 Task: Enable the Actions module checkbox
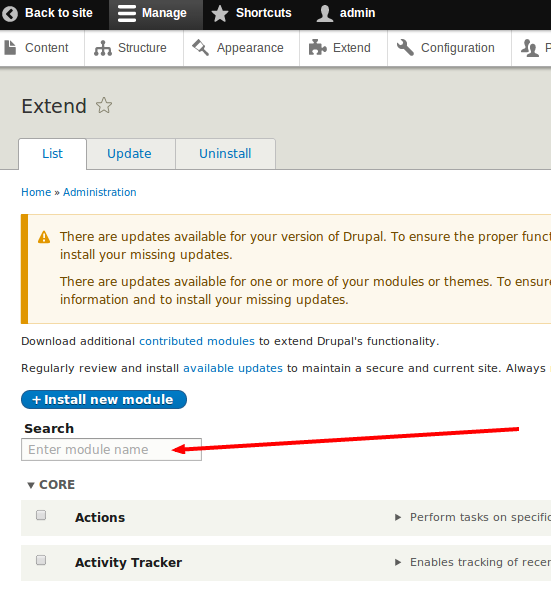[x=41, y=515]
